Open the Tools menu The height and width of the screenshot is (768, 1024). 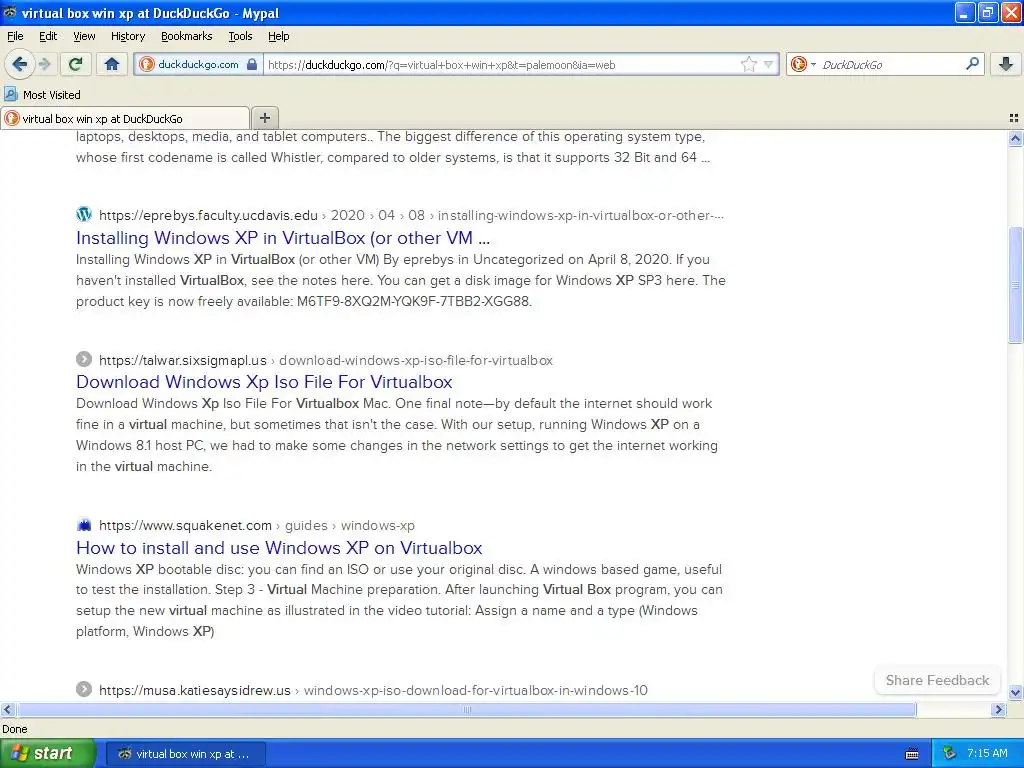pyautogui.click(x=240, y=36)
